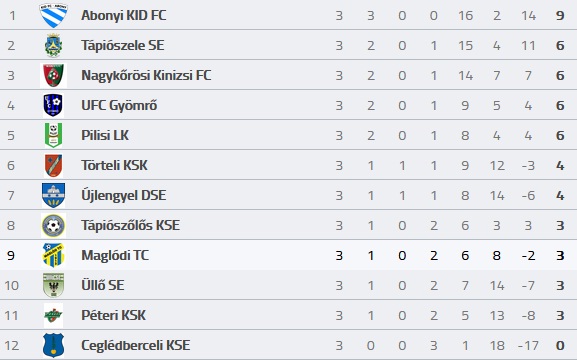Click the Törteli KSK crest
Image resolution: width=577 pixels, height=360 pixels.
(53, 165)
